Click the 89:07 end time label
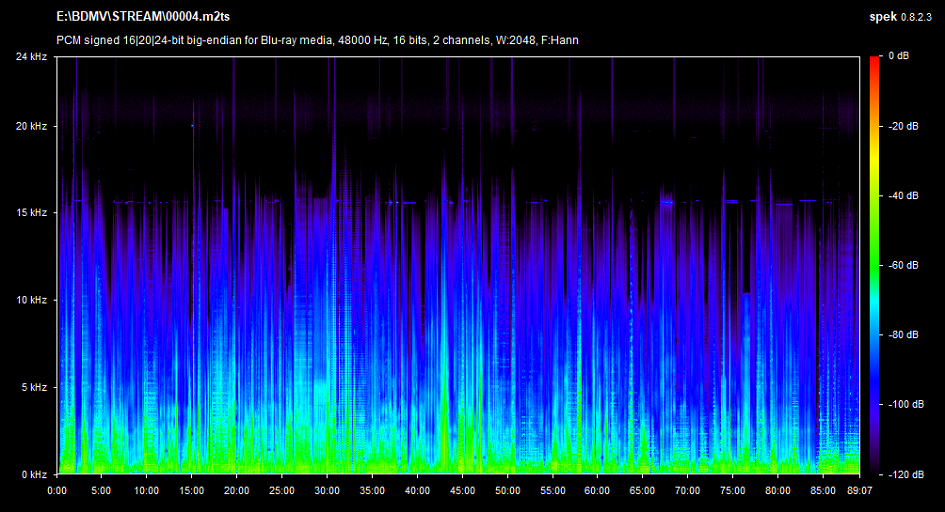Viewport: 945px width, 512px height. pos(858,491)
